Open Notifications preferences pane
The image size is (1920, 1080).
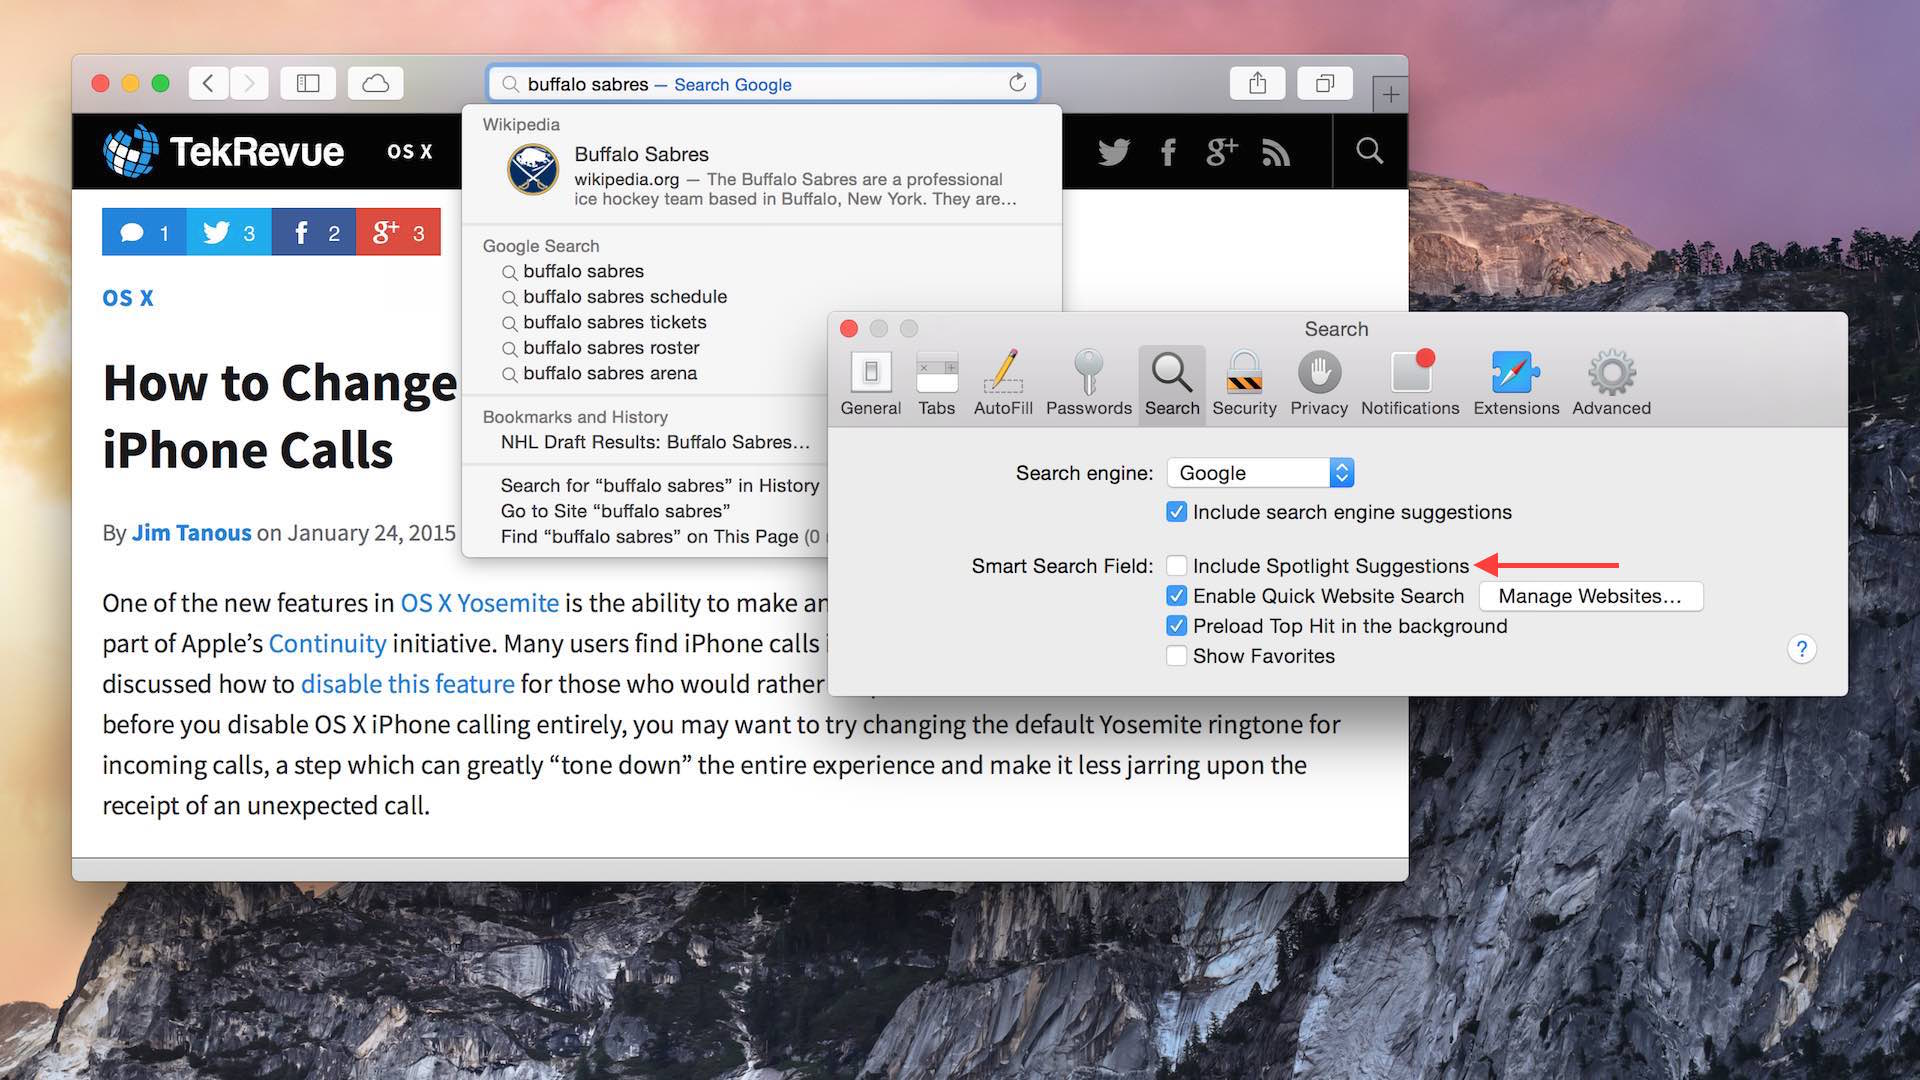click(x=1410, y=384)
